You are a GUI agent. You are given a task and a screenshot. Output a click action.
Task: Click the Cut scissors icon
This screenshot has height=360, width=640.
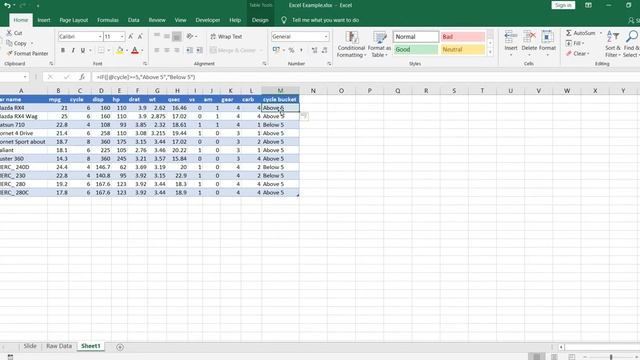[9, 33]
